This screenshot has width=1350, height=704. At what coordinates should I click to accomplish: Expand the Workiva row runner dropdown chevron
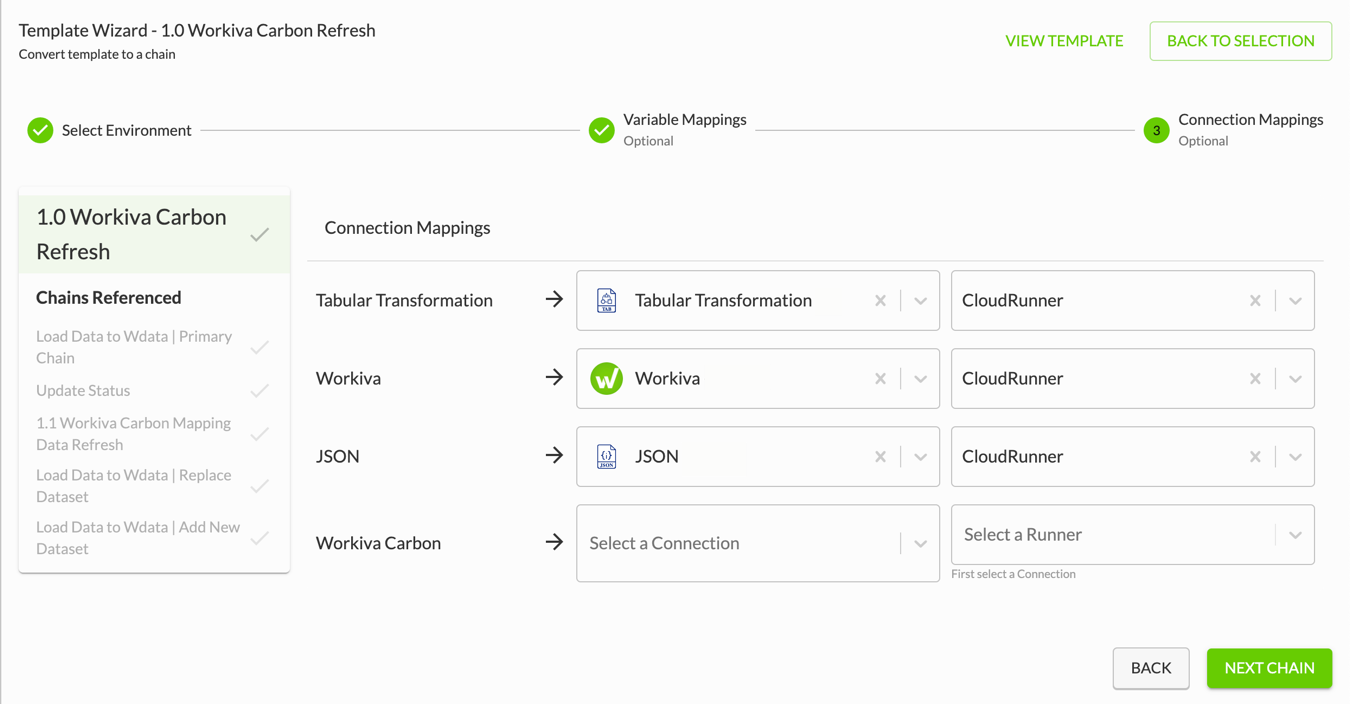point(1295,378)
